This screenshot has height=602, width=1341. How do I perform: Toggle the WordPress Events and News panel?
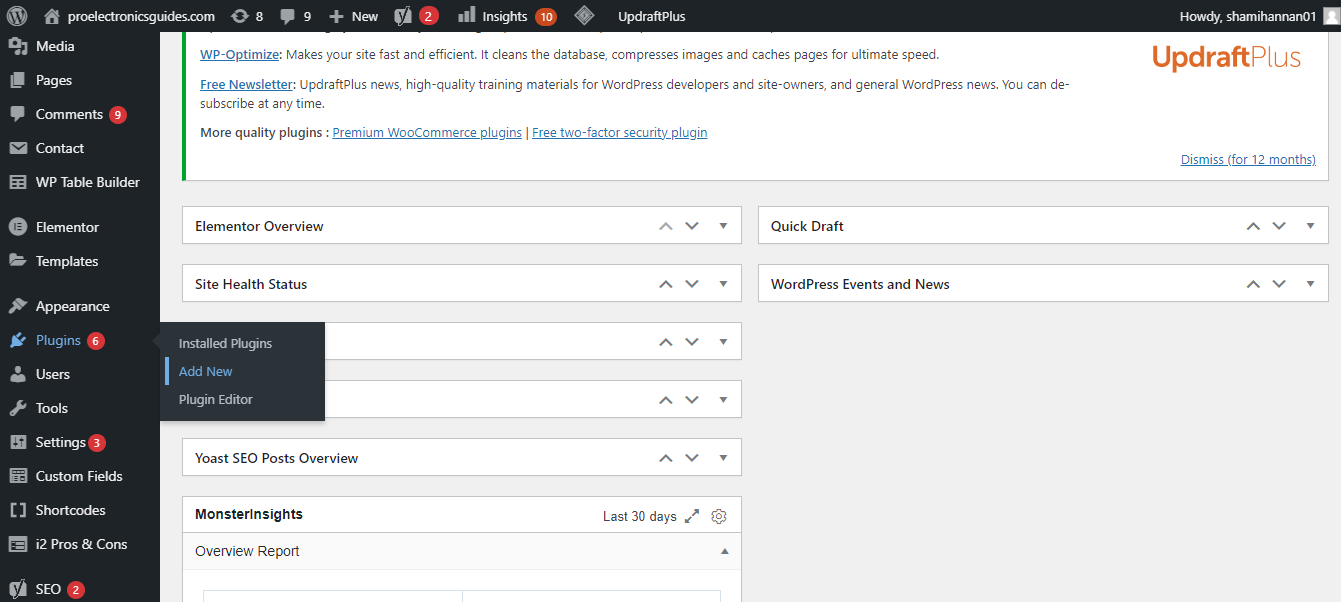[1310, 284]
